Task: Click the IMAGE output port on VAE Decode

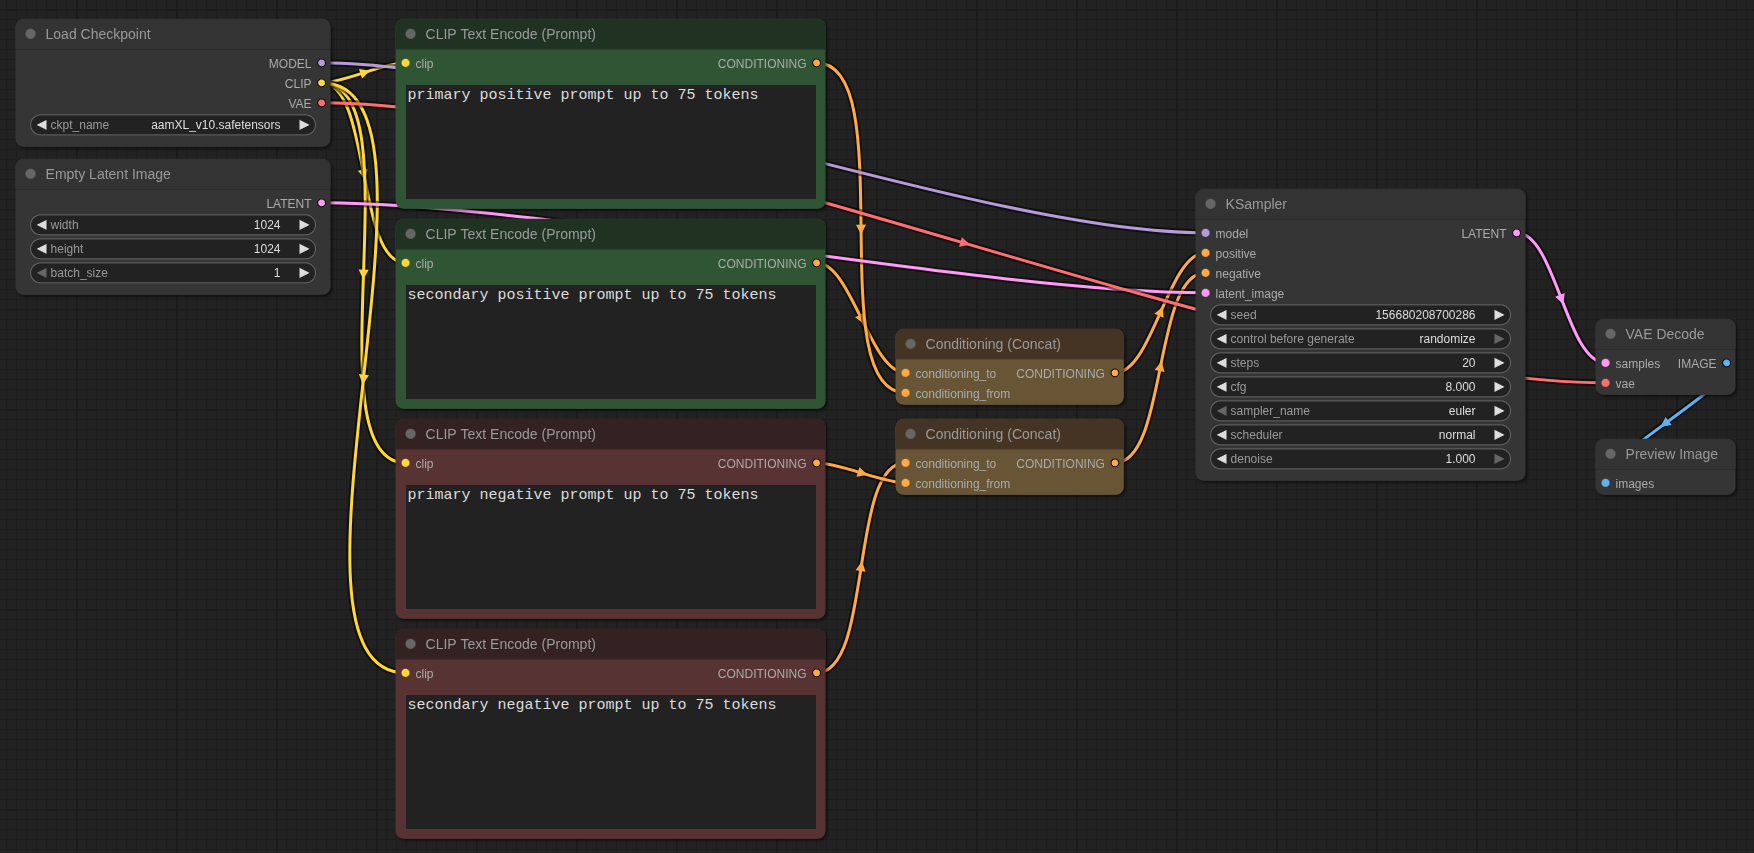Action: (x=1726, y=363)
